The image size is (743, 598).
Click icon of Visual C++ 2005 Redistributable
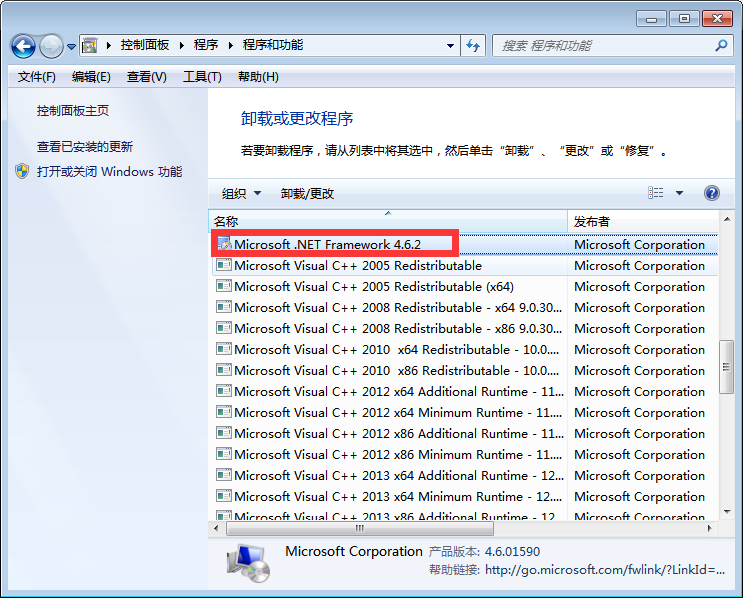(224, 265)
